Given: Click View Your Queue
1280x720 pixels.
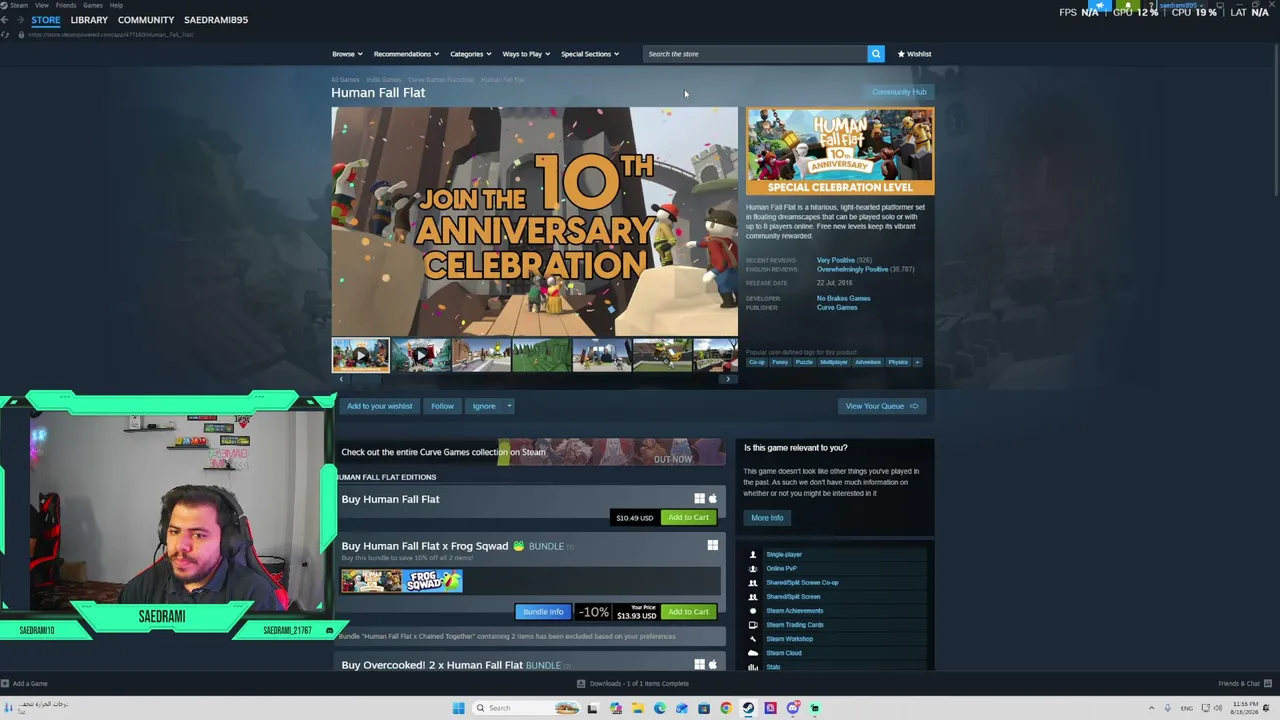Looking at the screenshot, I should coord(881,406).
